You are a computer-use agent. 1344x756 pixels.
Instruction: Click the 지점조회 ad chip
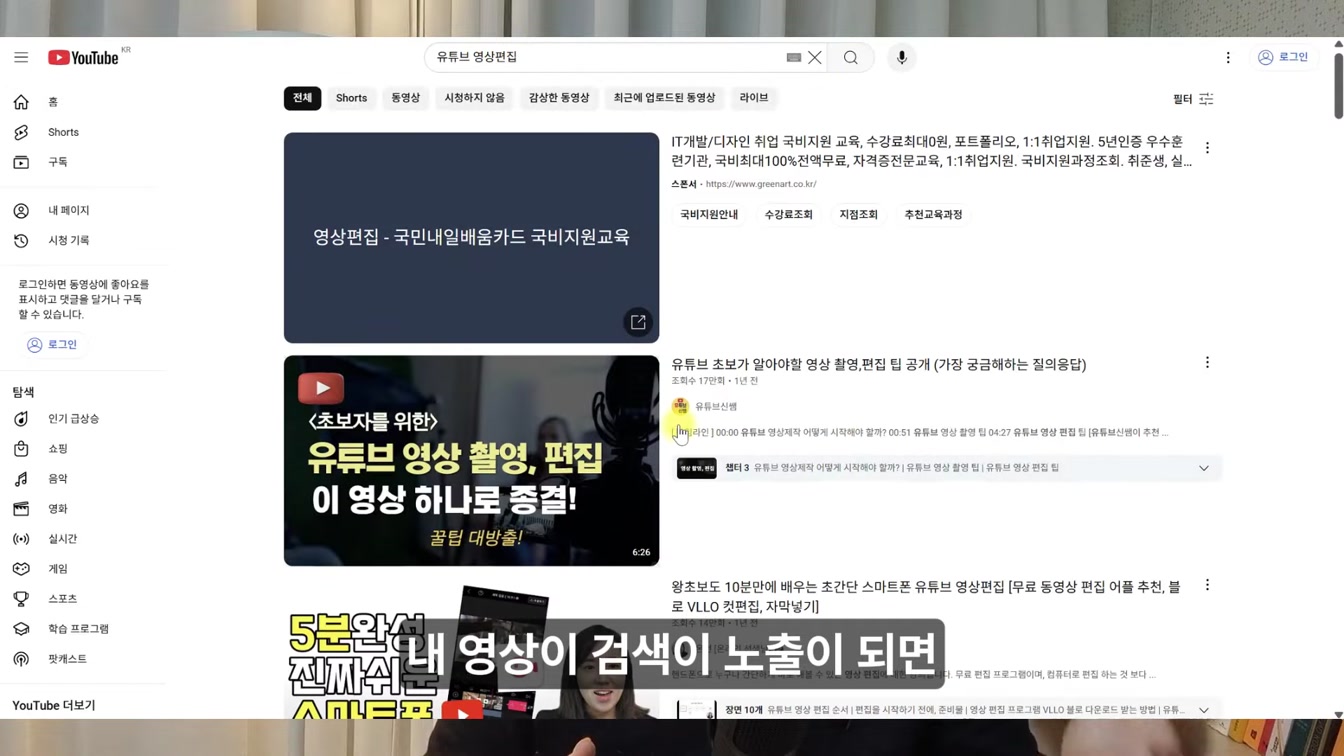click(858, 215)
